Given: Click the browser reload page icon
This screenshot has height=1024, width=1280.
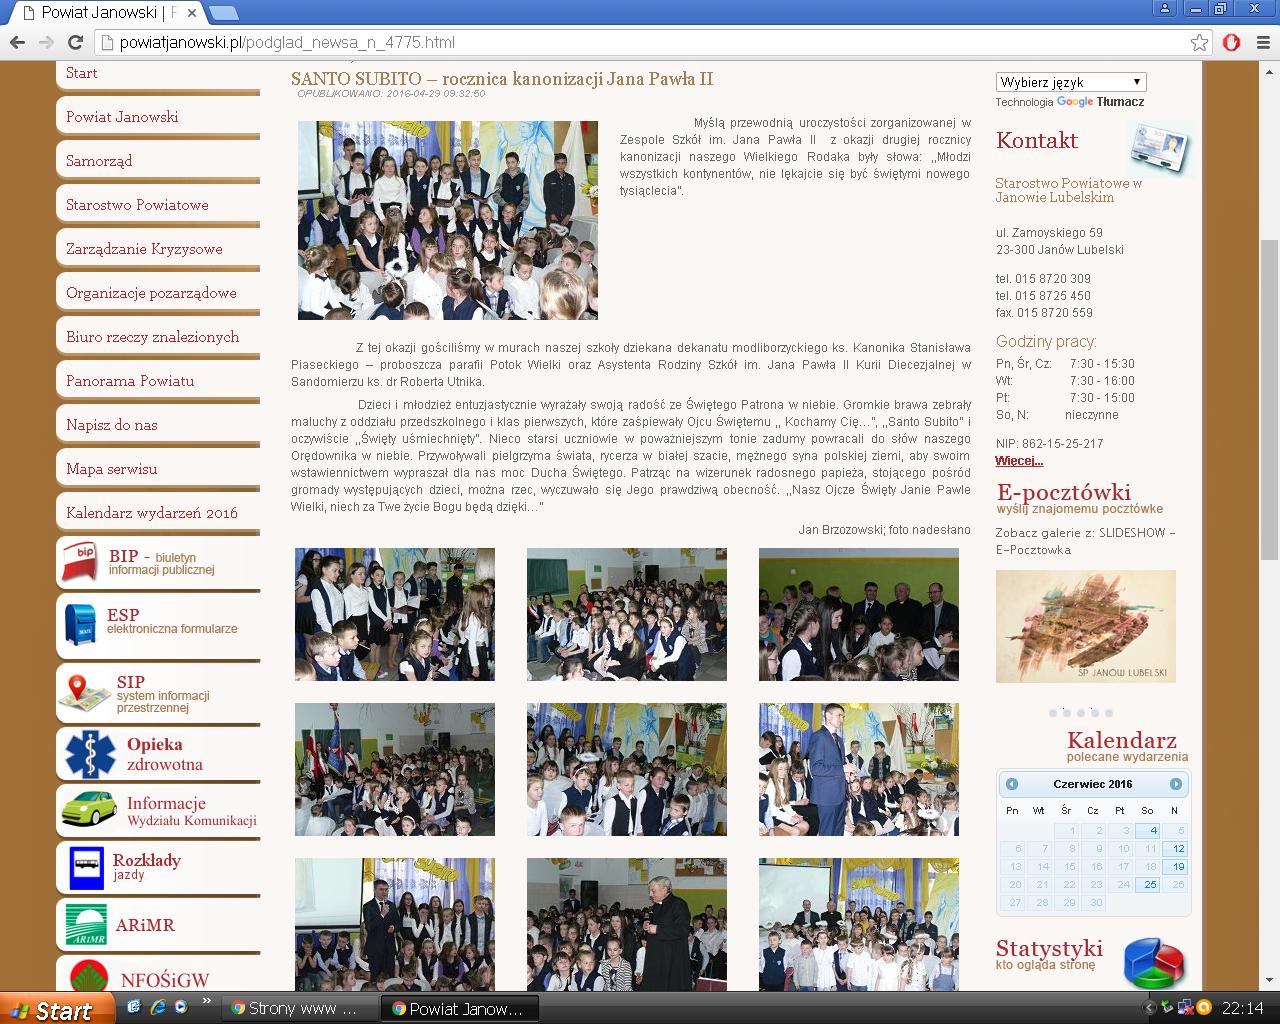Looking at the screenshot, I should 75,42.
